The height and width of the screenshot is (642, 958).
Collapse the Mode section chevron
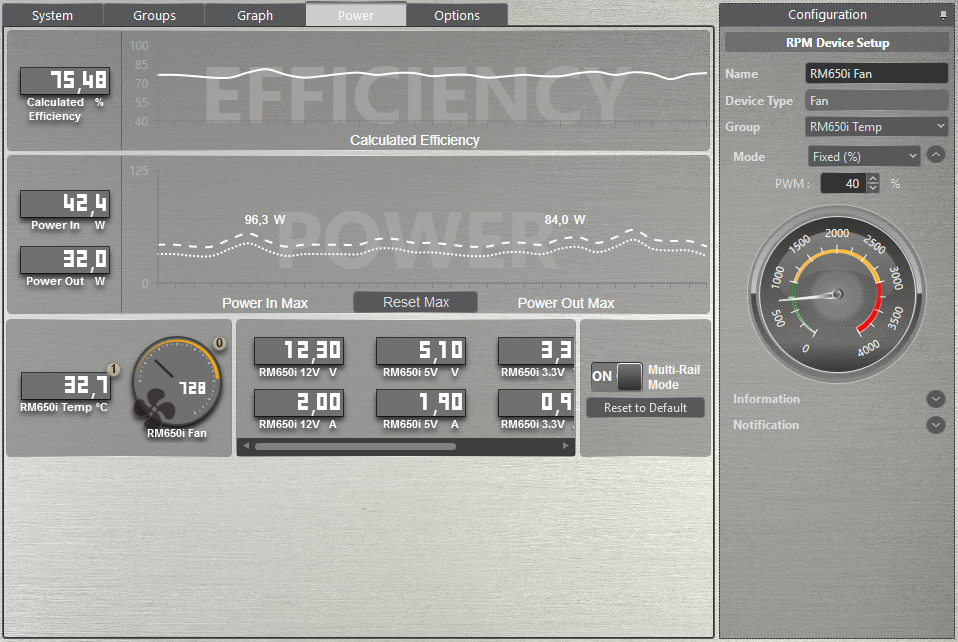pyautogui.click(x=935, y=155)
